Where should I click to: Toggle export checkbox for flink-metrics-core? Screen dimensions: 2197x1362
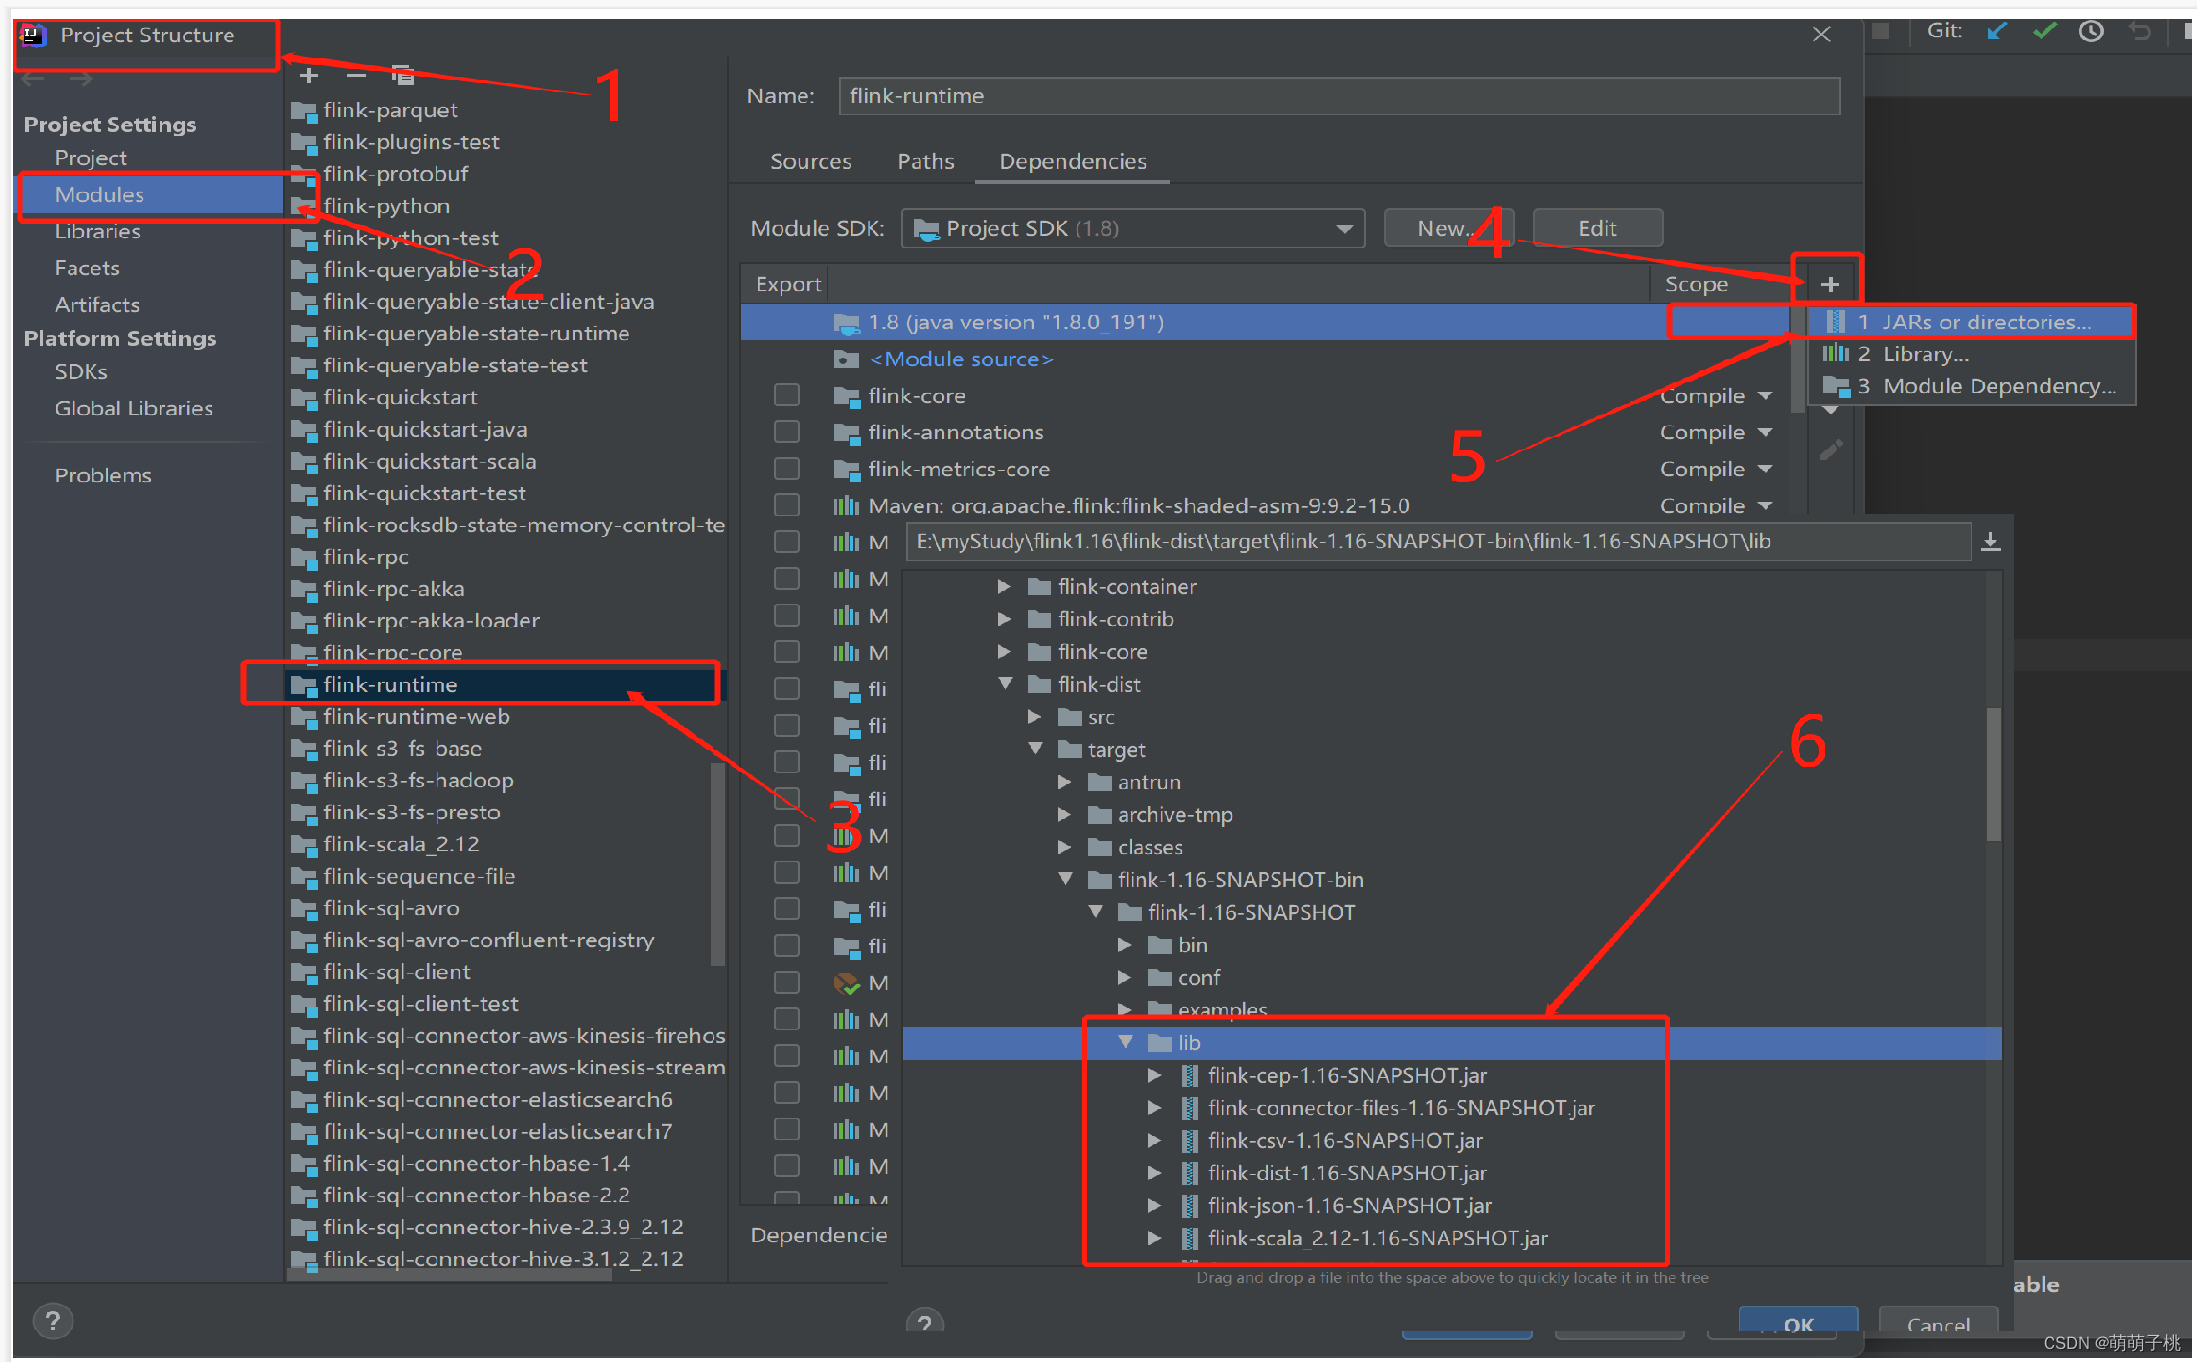[x=787, y=469]
